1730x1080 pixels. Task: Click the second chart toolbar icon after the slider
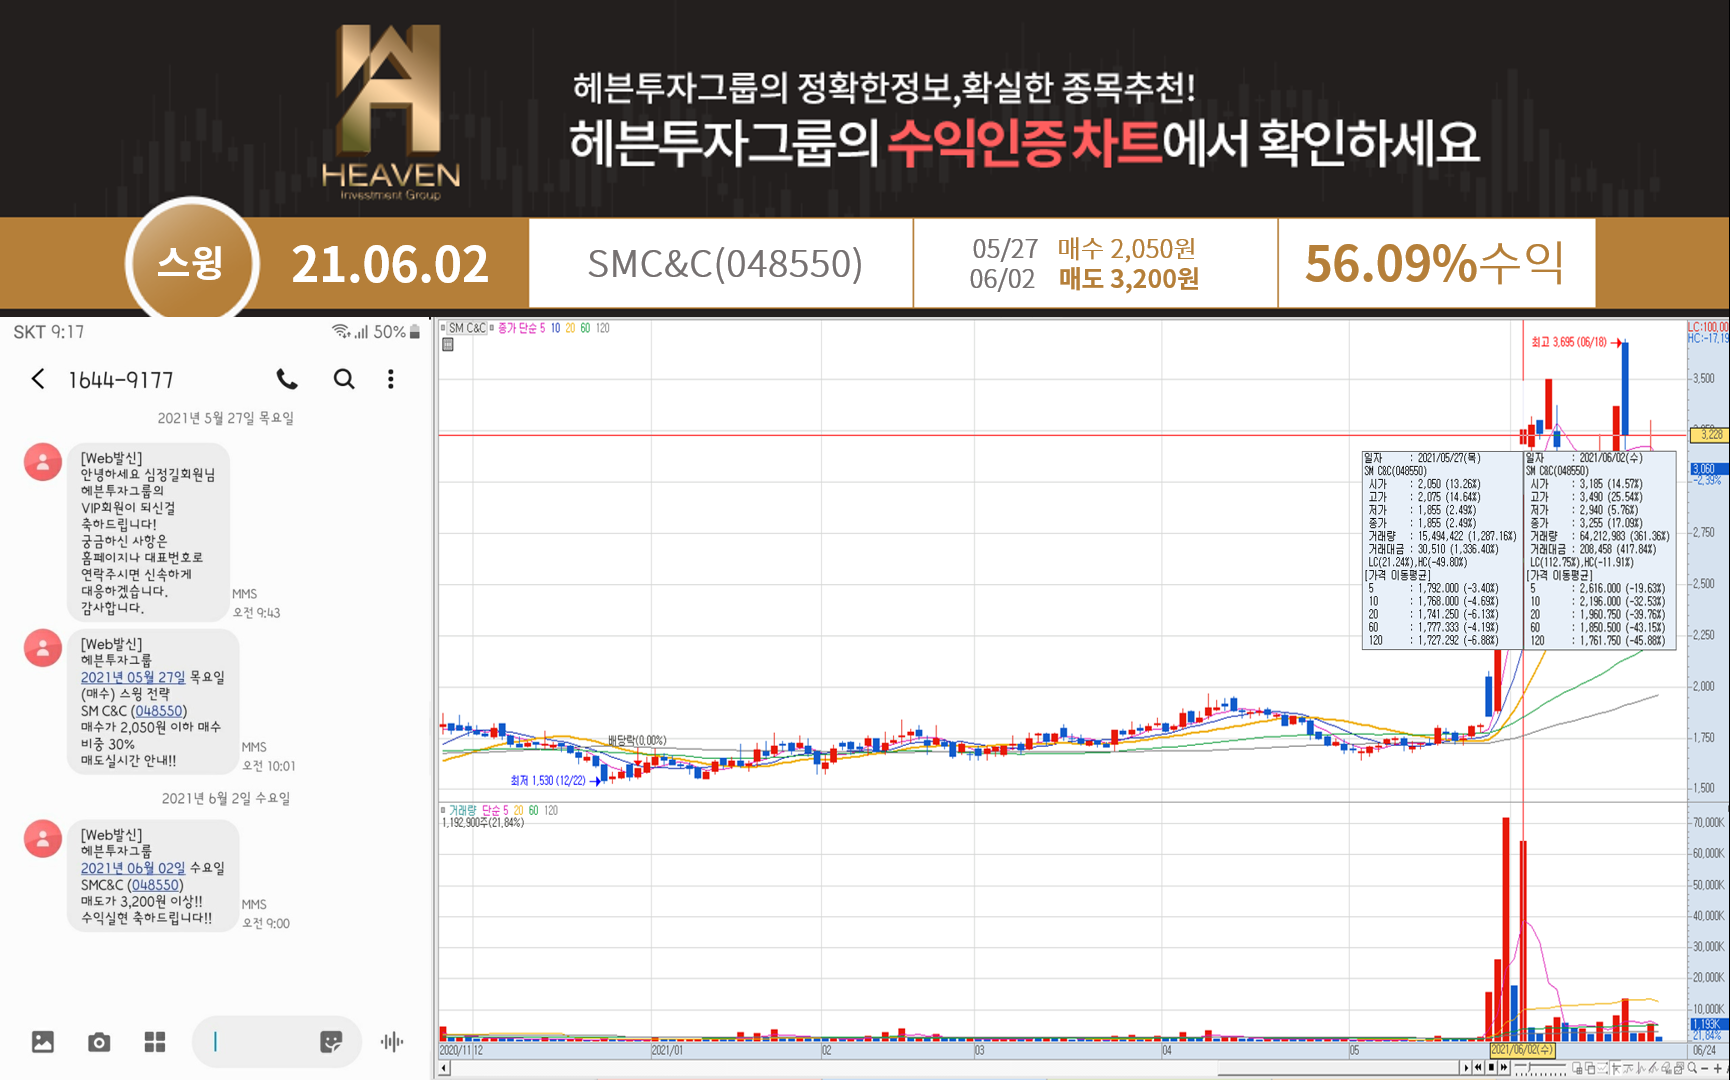click(1590, 1068)
